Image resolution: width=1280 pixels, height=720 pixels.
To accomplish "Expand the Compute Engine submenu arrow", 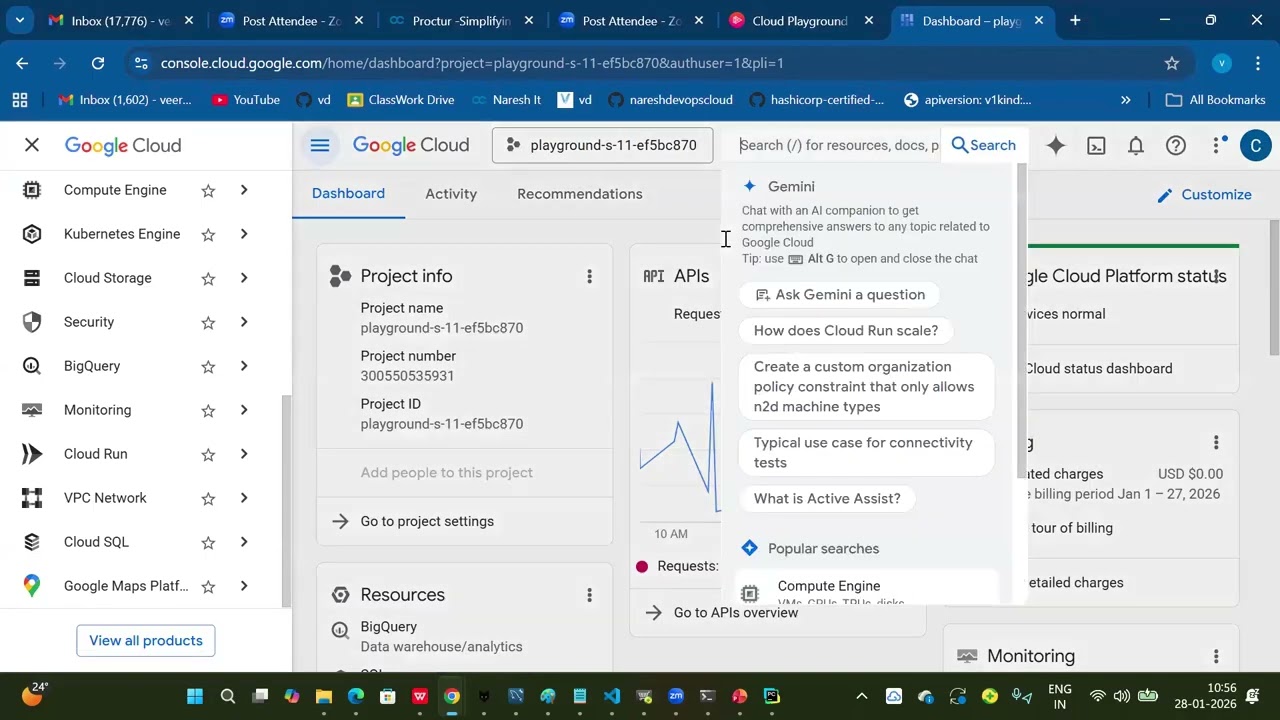I will [x=243, y=190].
